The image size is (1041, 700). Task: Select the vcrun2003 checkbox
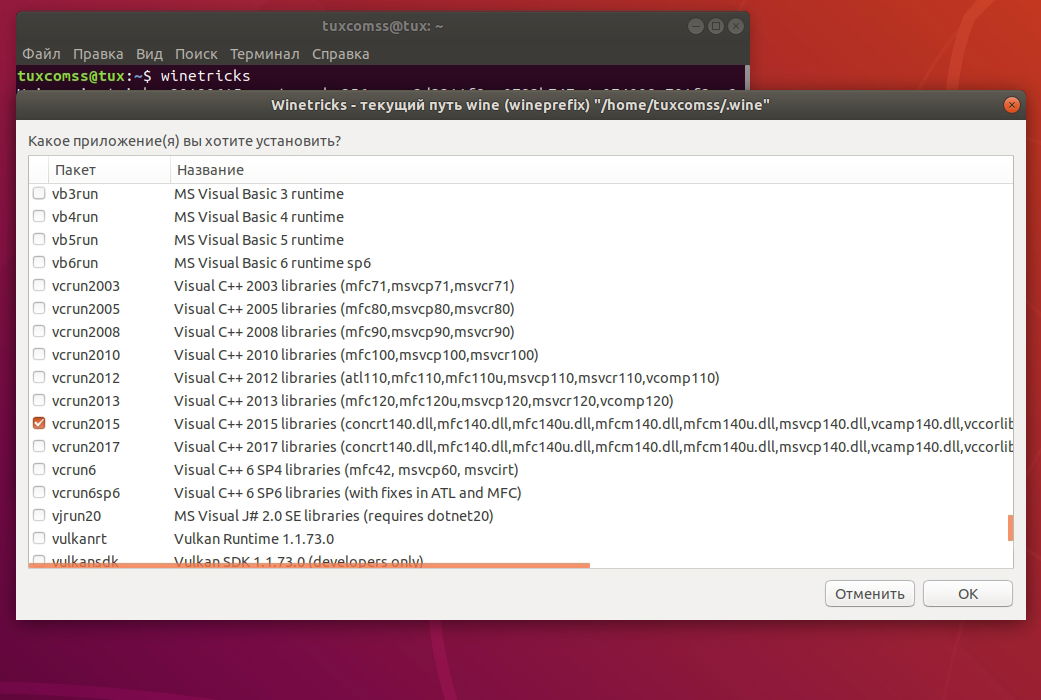39,286
